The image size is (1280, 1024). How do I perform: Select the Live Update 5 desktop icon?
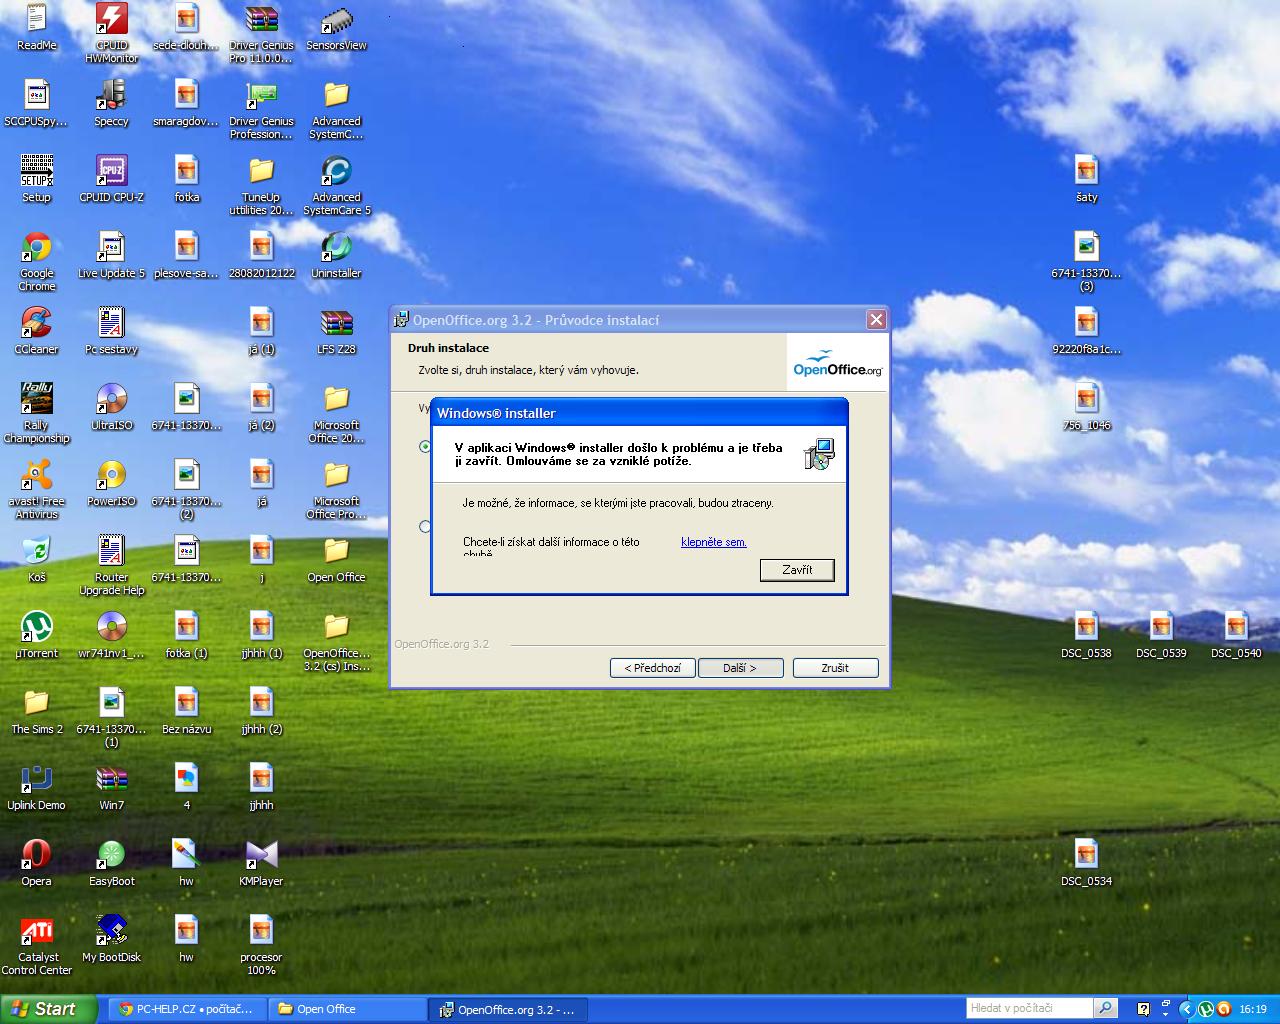[x=112, y=255]
